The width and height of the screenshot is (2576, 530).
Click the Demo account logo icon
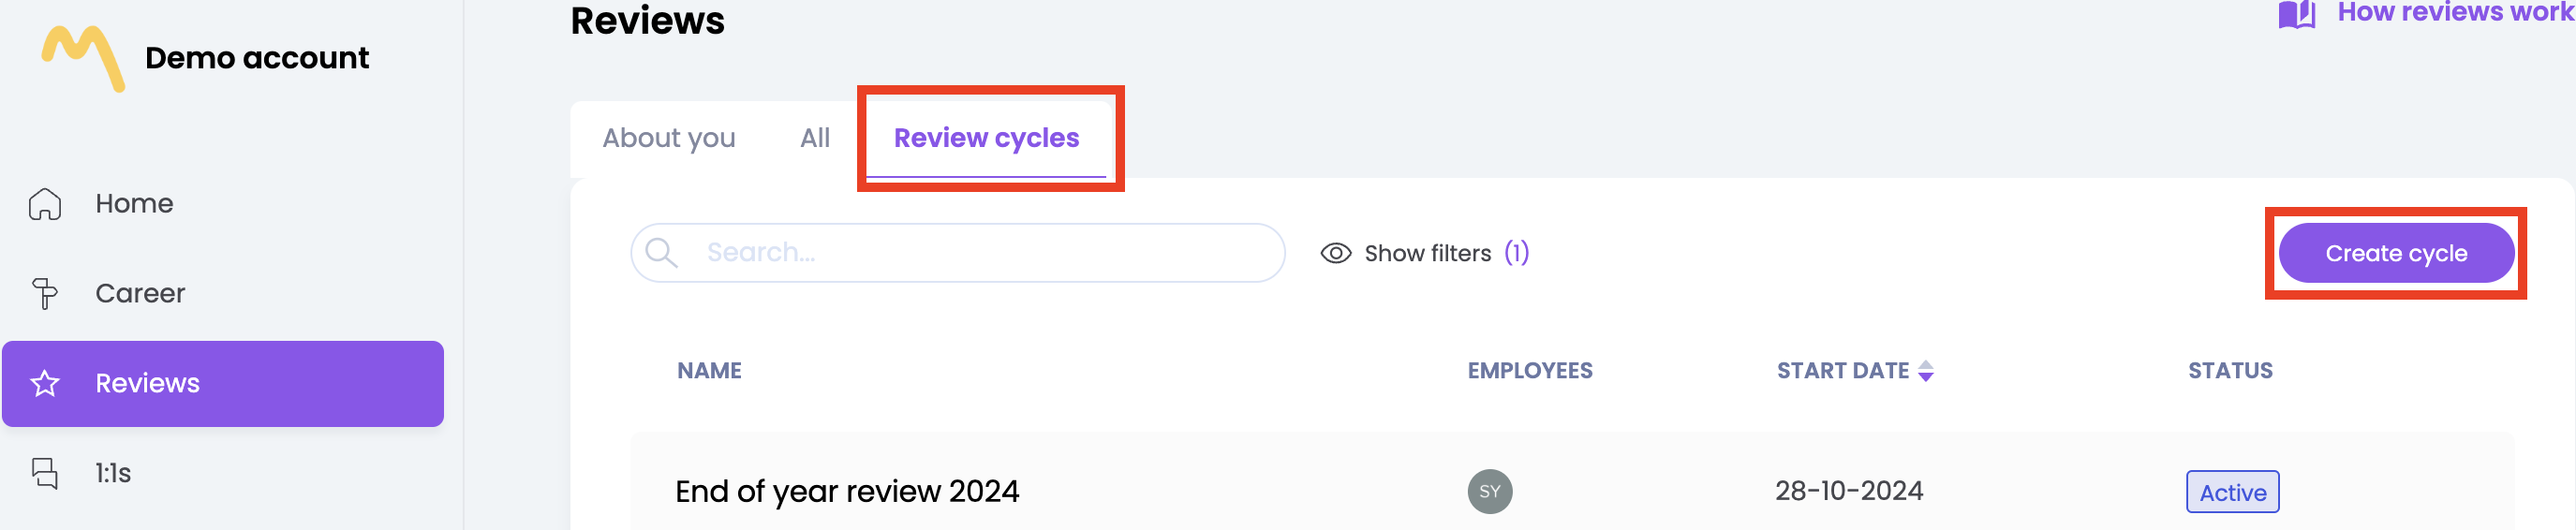click(x=83, y=58)
